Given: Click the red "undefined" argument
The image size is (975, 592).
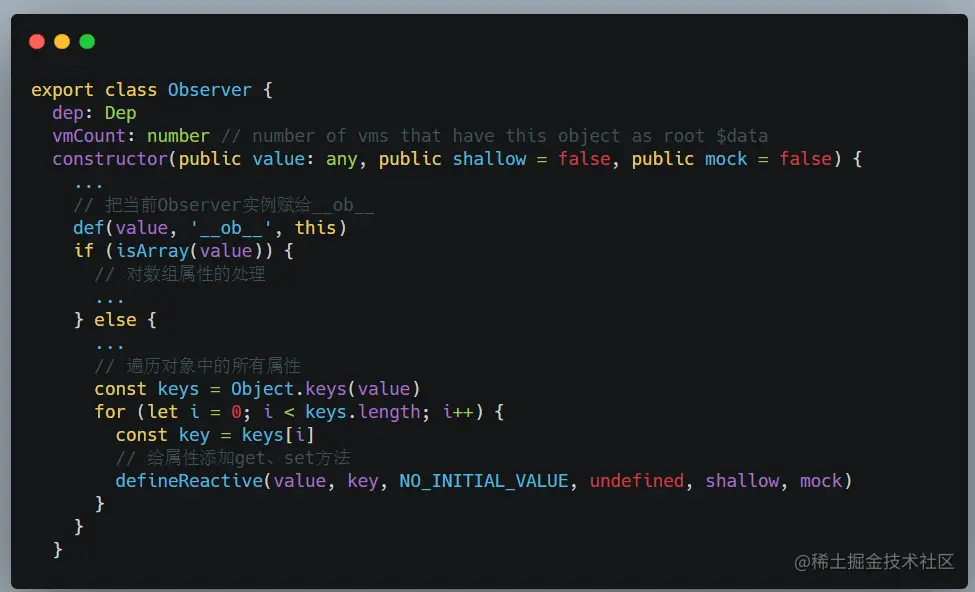Looking at the screenshot, I should tap(637, 481).
